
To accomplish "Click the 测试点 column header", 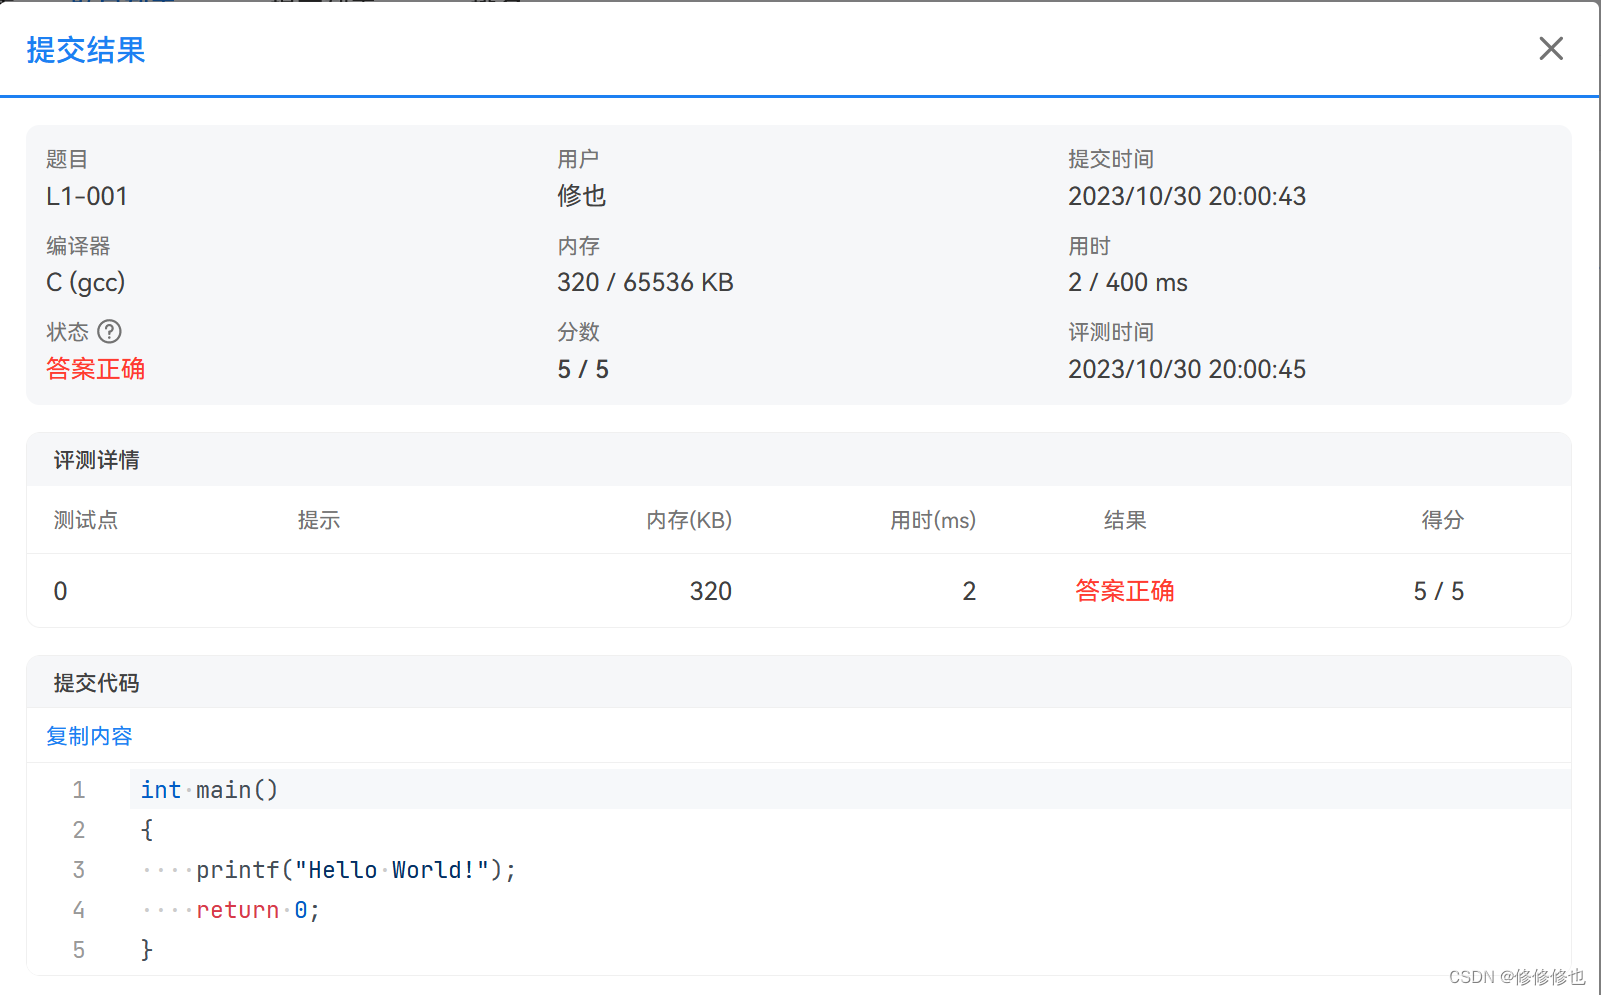I will (x=85, y=520).
